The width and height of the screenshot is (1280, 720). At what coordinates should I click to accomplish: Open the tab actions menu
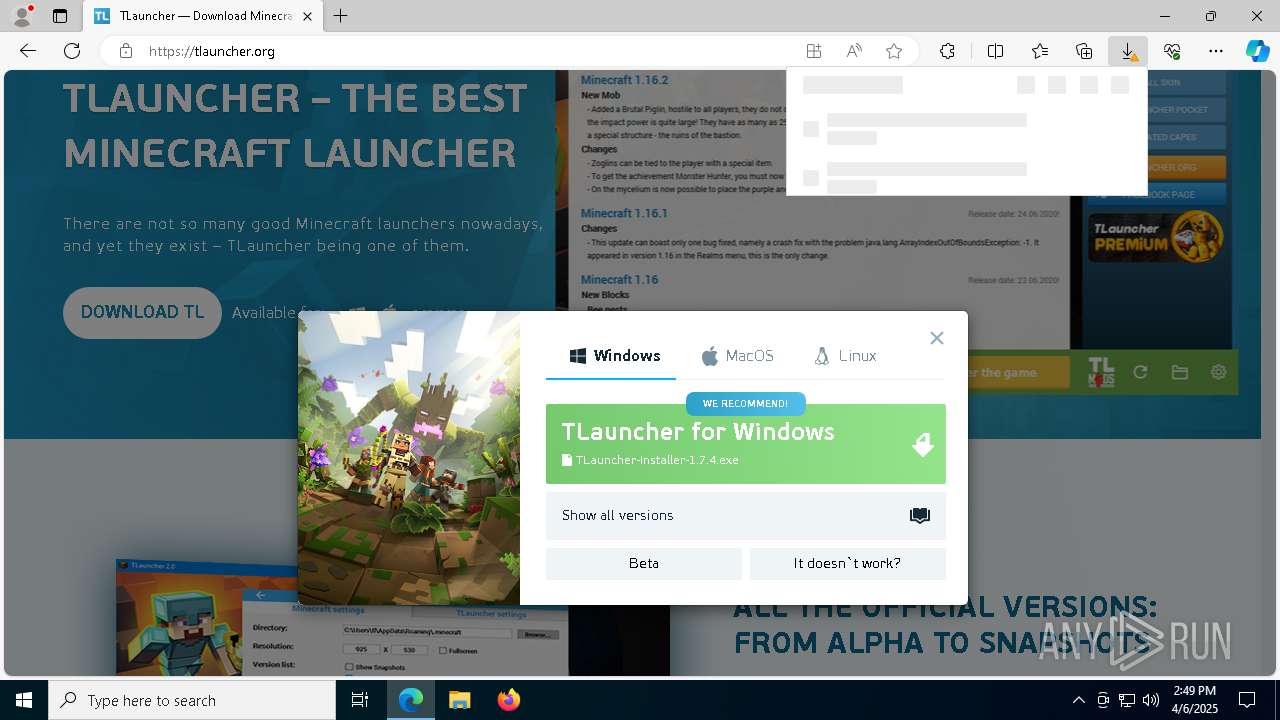[60, 16]
